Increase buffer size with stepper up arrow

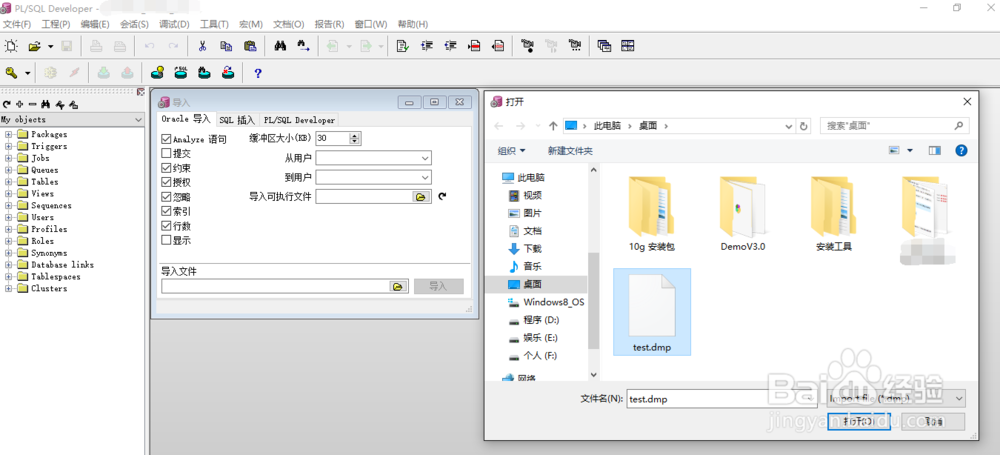[355, 135]
